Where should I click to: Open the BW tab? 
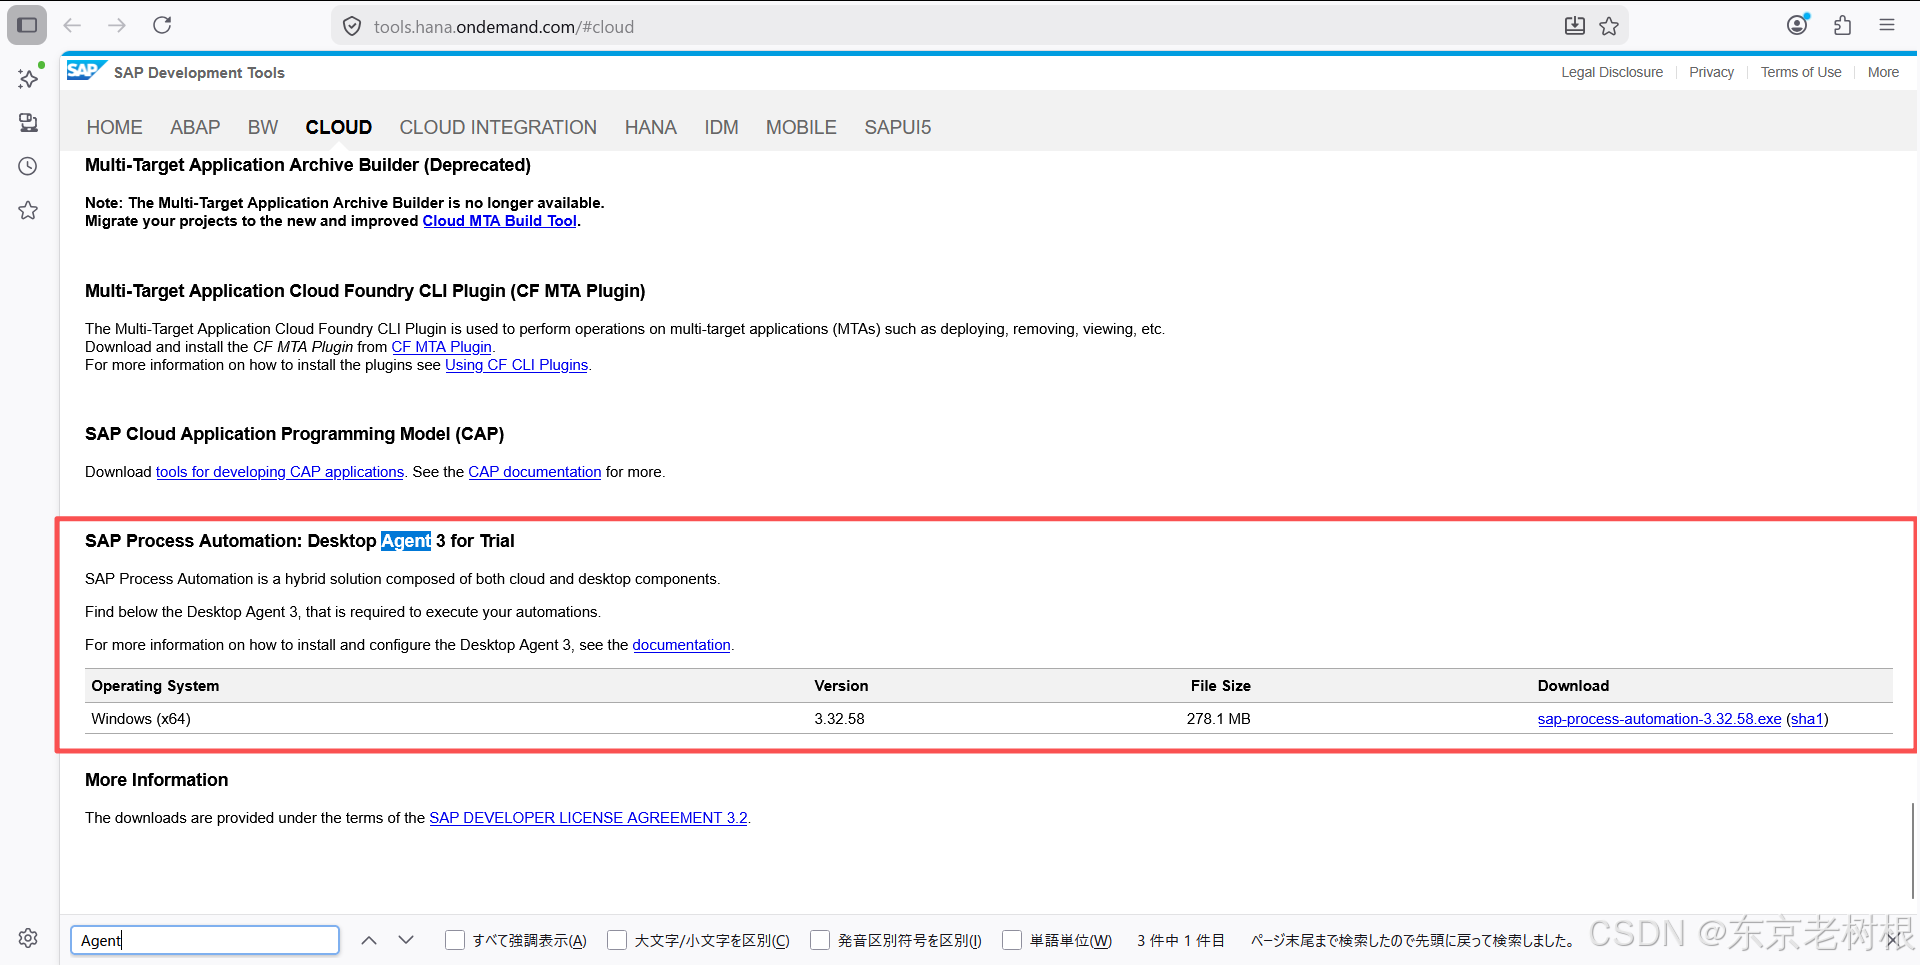pos(263,127)
